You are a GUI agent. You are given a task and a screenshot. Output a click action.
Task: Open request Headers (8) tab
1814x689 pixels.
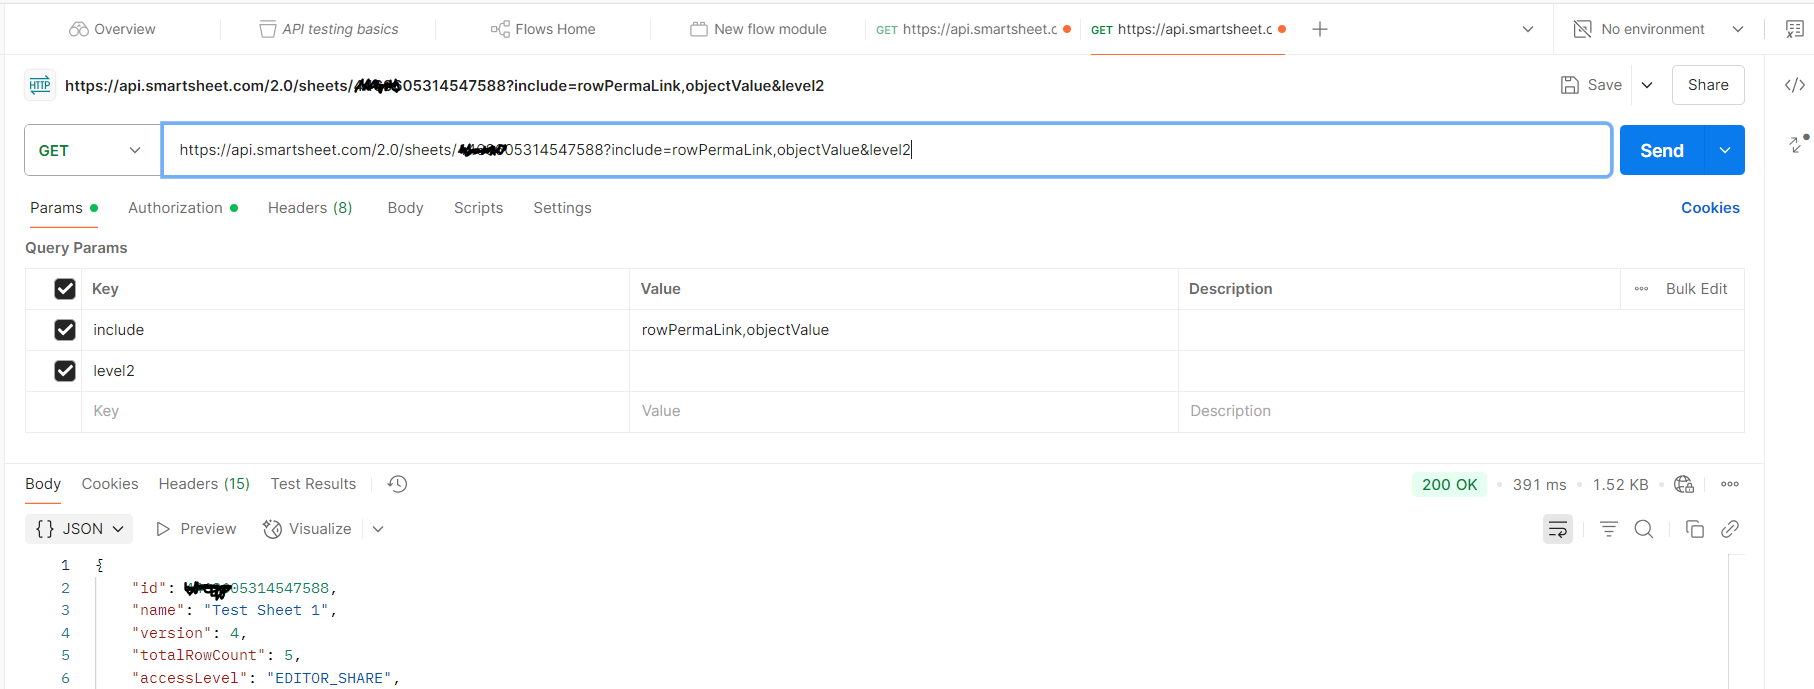pos(310,208)
